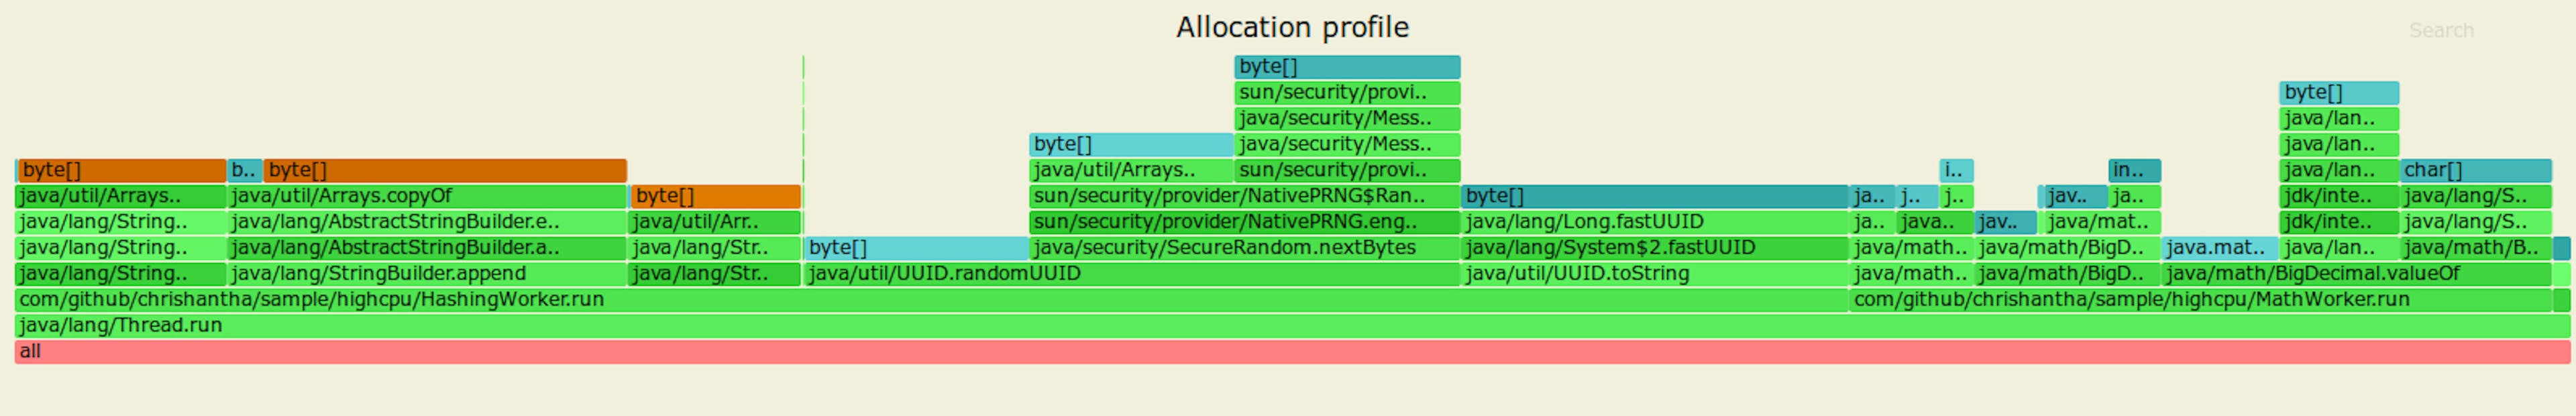Screen dimensions: 2576x416
Task: Click the AbstractStringBuilder.a.. frame
Action: 426,247
